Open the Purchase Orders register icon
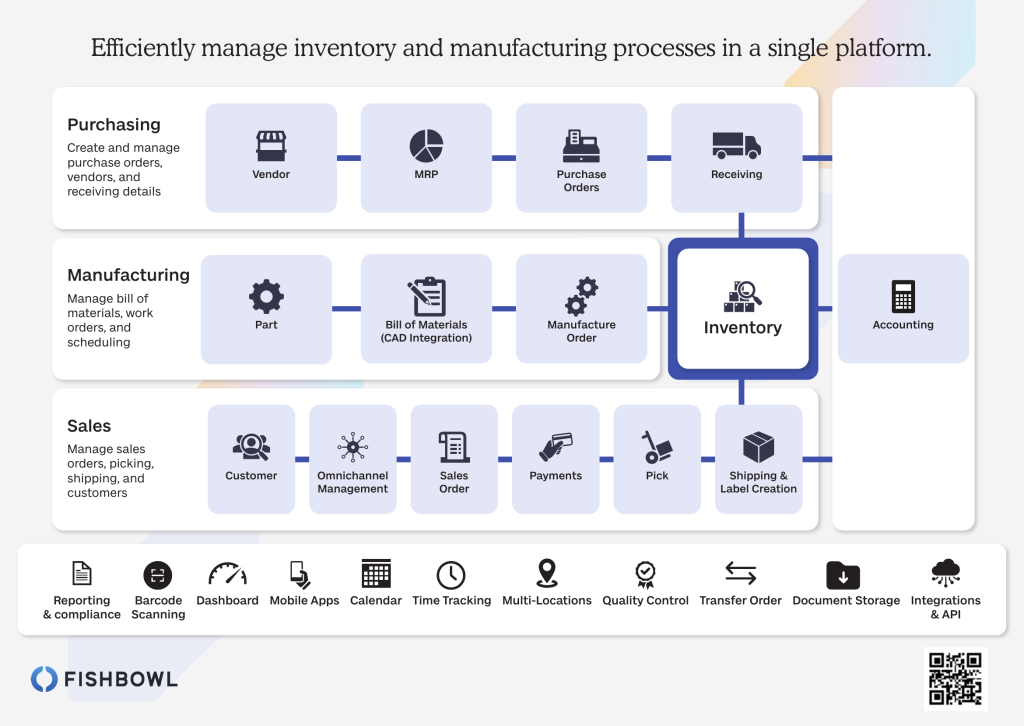The height and width of the screenshot is (726, 1024). click(581, 146)
